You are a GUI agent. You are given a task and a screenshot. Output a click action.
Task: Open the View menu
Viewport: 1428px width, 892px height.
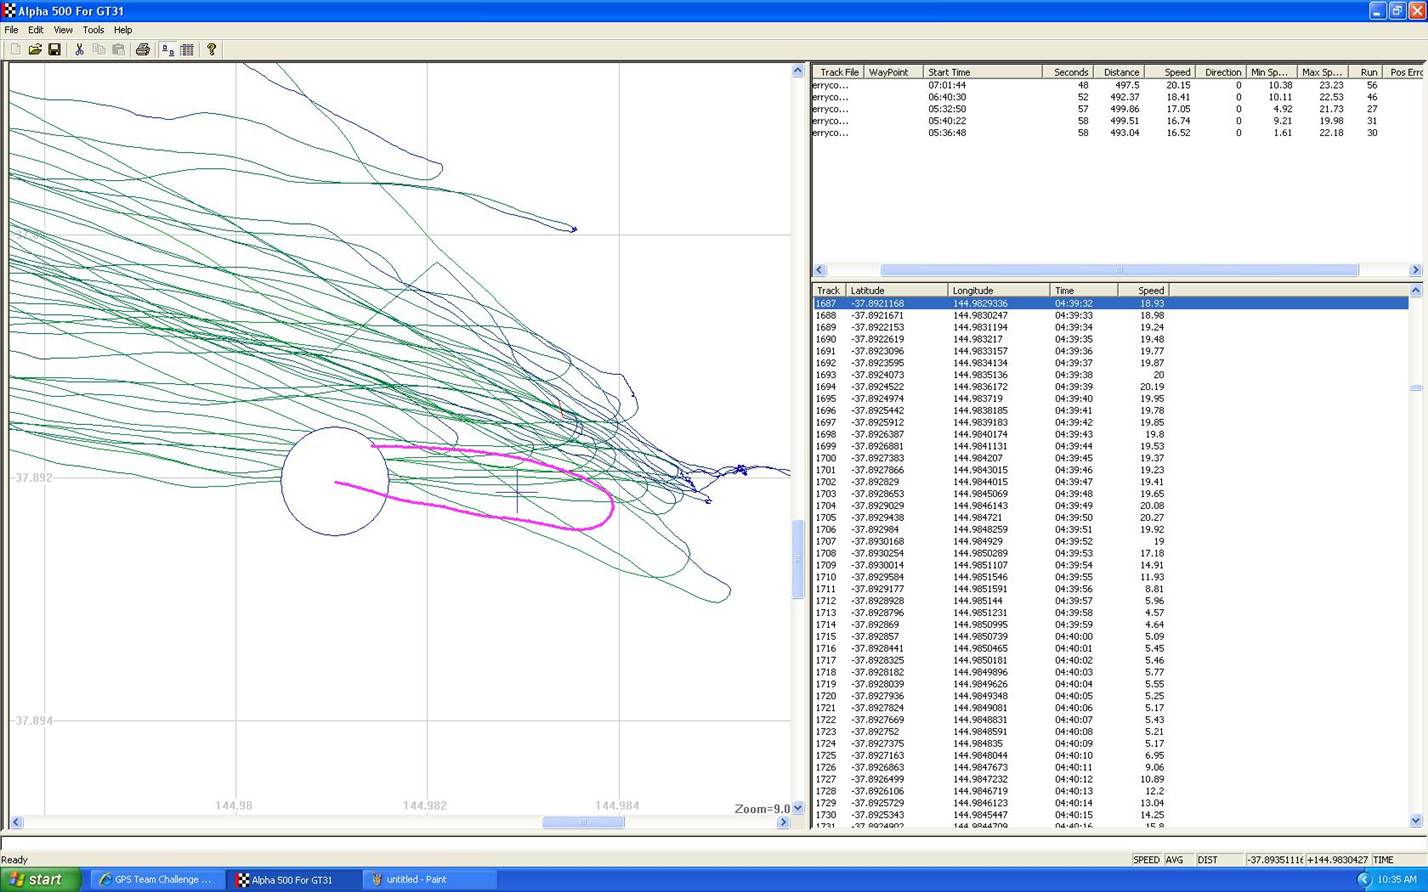[x=63, y=30]
